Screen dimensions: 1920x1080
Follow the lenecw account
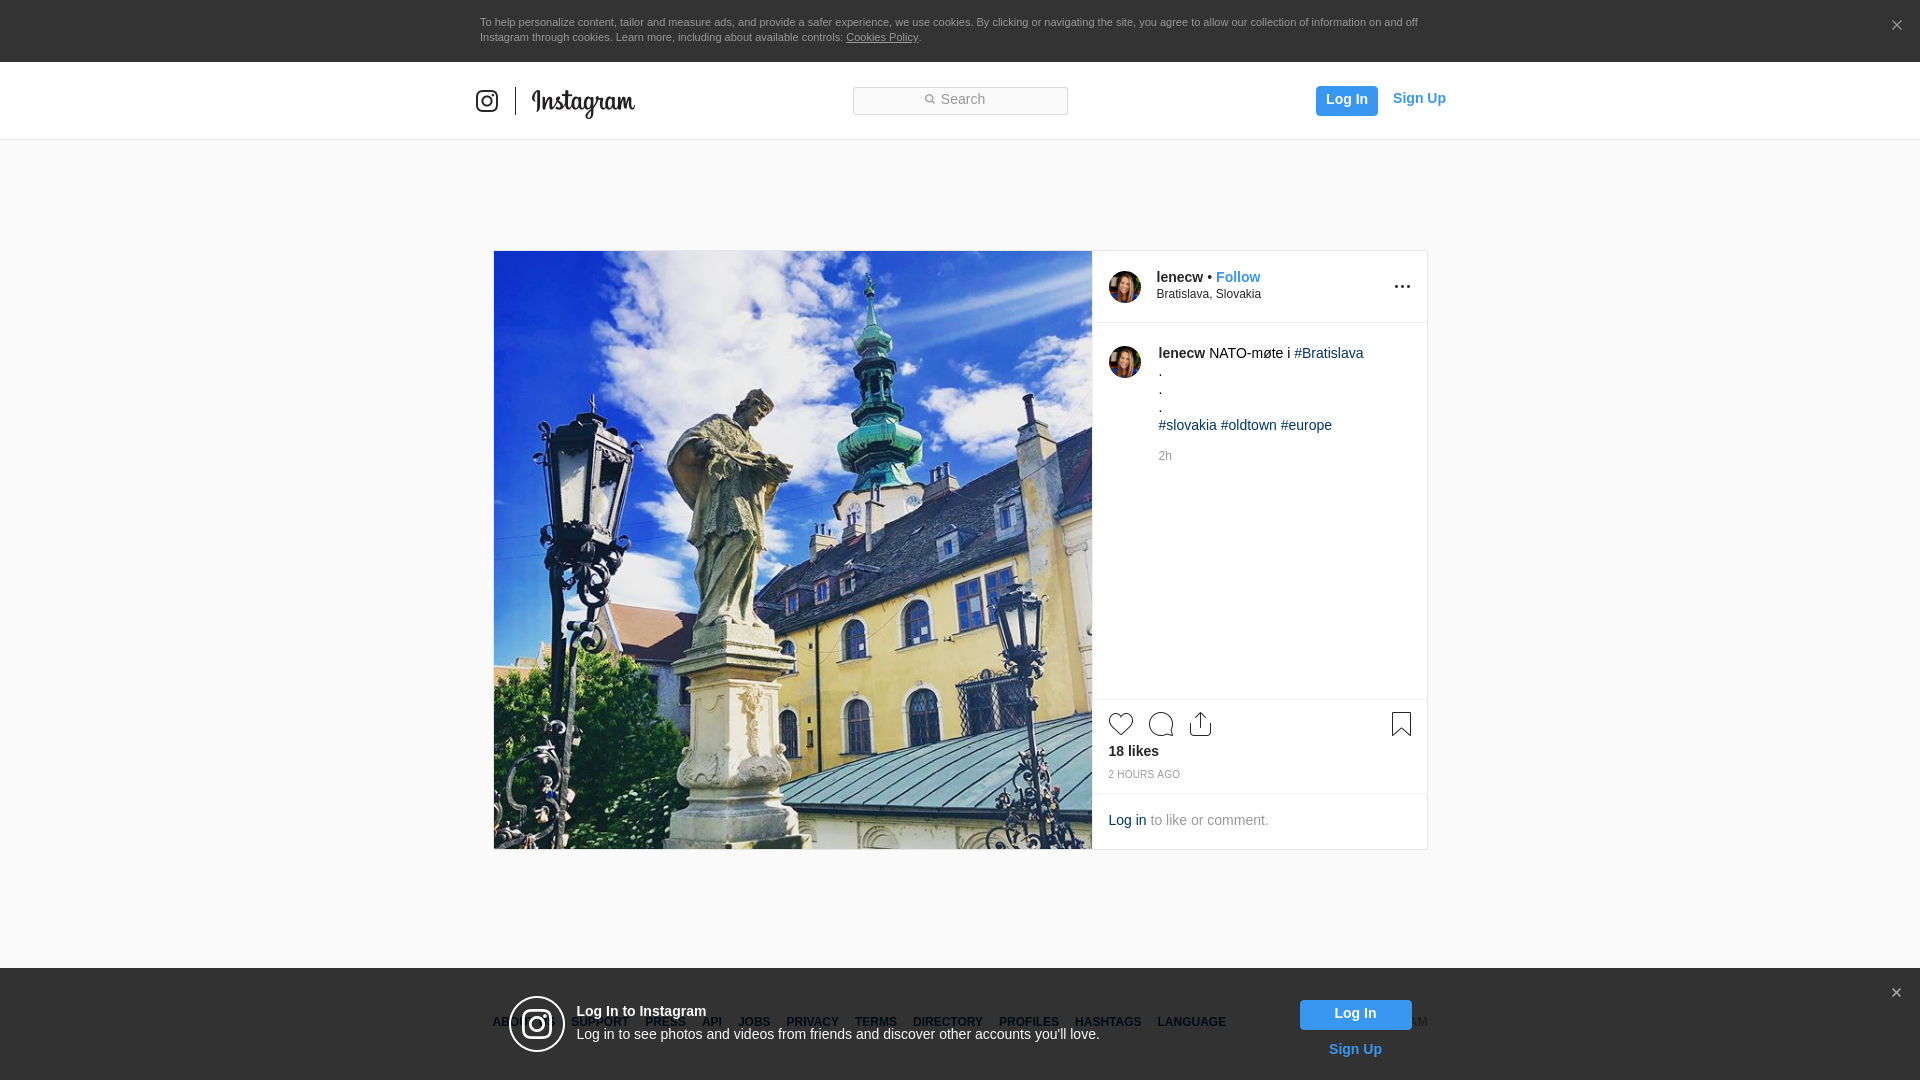click(x=1238, y=277)
